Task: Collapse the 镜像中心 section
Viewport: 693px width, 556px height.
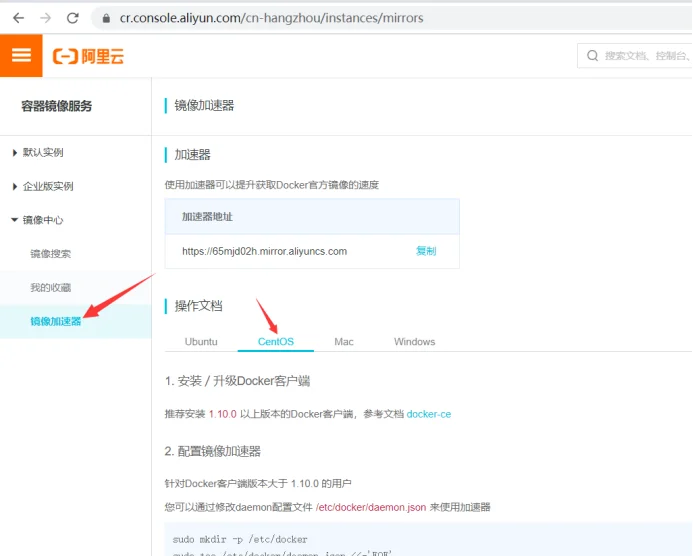Action: (x=38, y=220)
